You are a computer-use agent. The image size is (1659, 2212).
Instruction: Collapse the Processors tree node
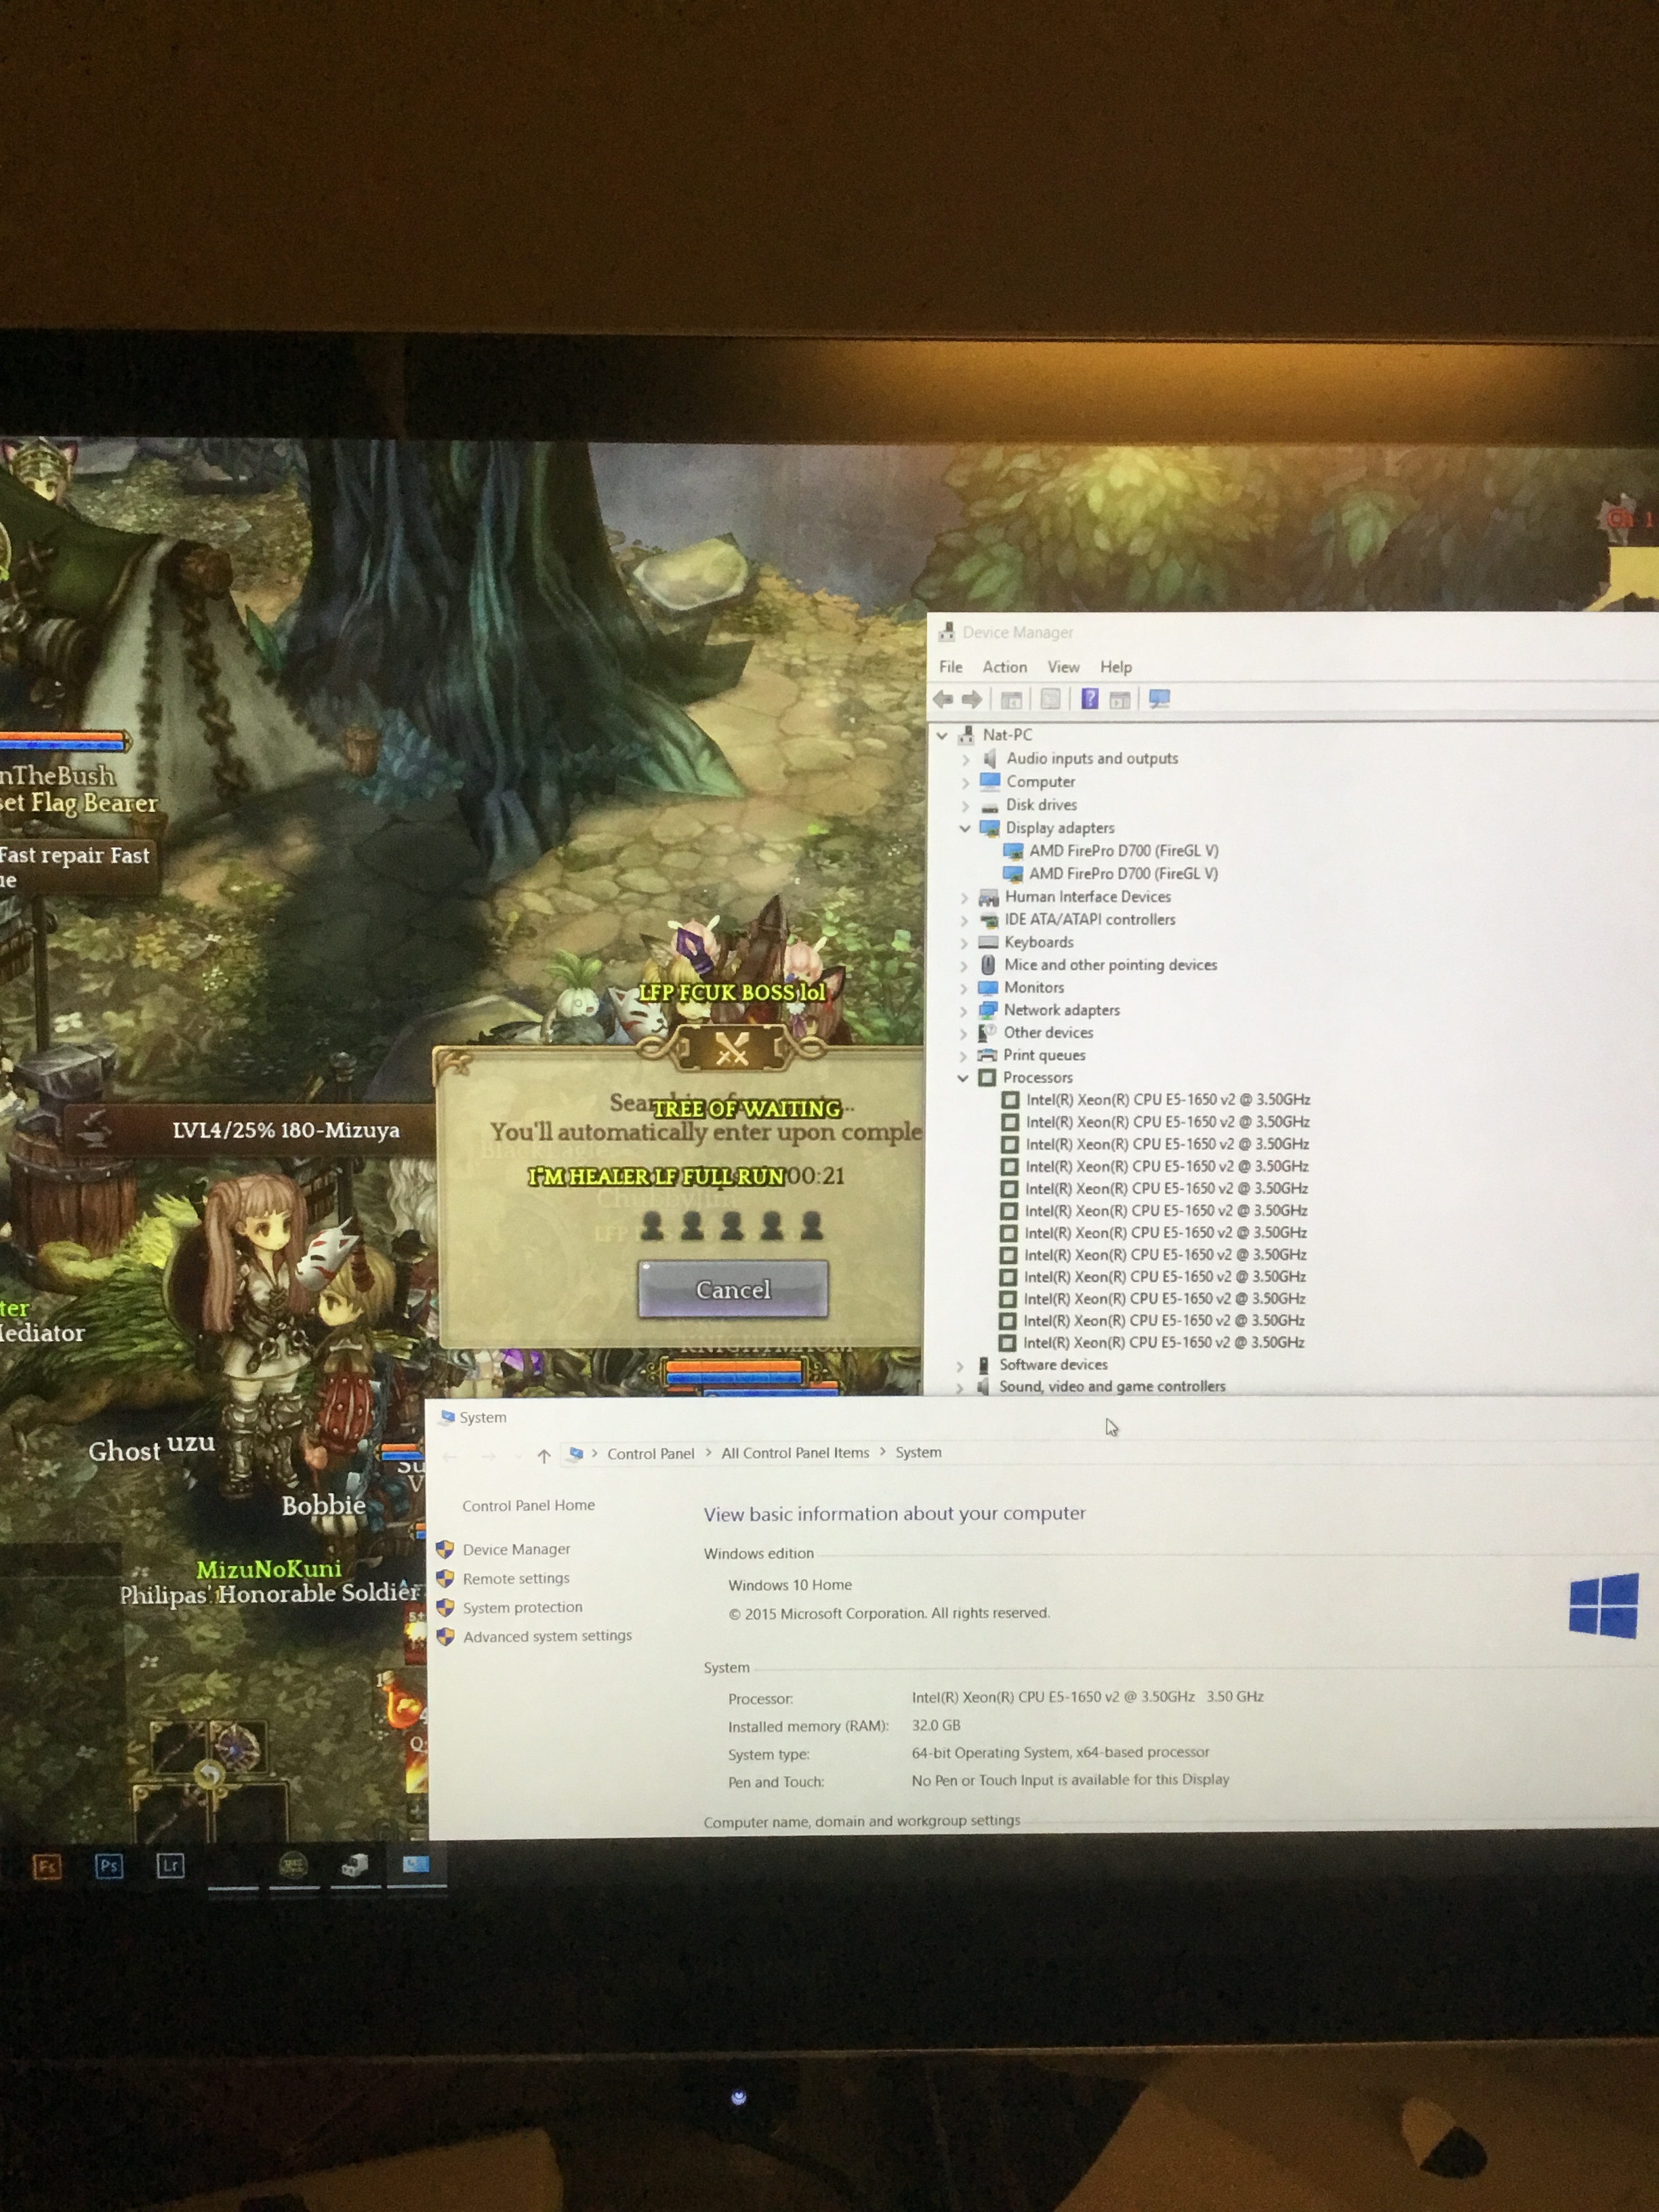point(963,1078)
